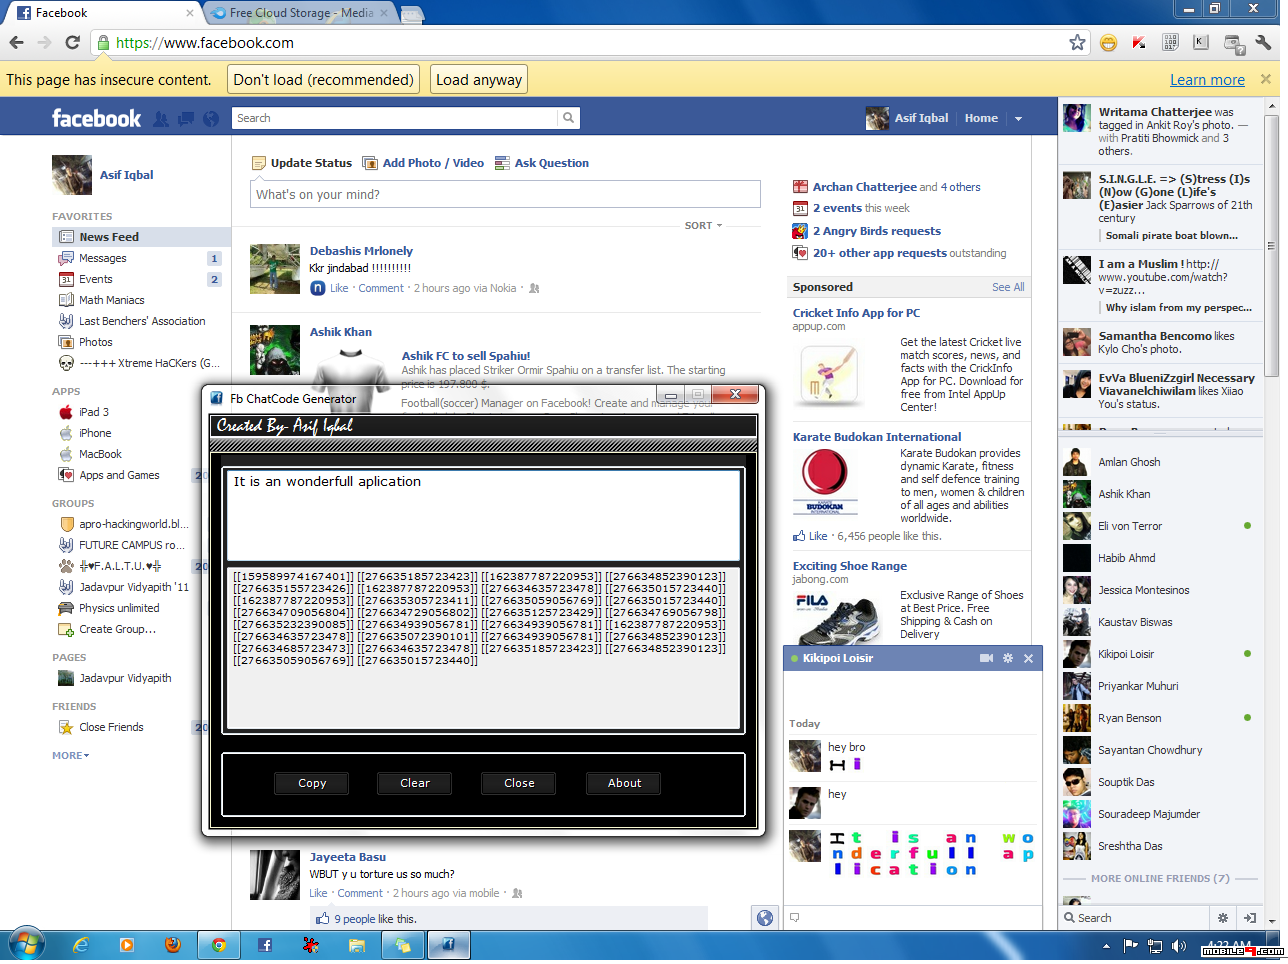This screenshot has width=1288, height=964.
Task: Open the Facebook messages icon in header
Action: (x=186, y=118)
